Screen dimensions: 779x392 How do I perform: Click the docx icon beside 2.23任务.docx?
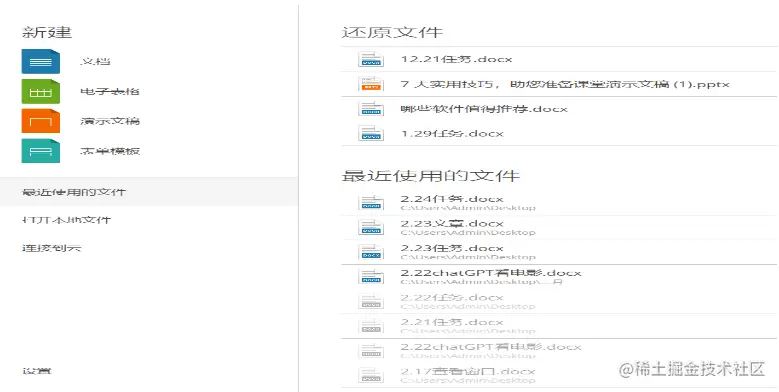pyautogui.click(x=371, y=252)
